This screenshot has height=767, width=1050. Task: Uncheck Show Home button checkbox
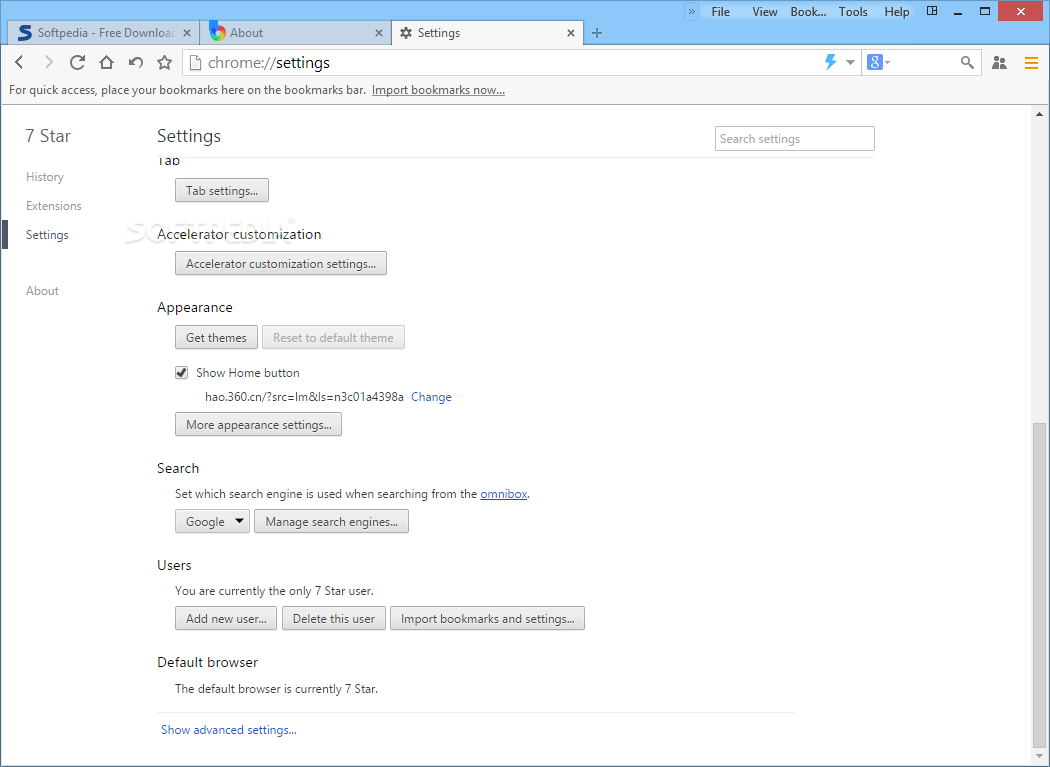(x=181, y=372)
